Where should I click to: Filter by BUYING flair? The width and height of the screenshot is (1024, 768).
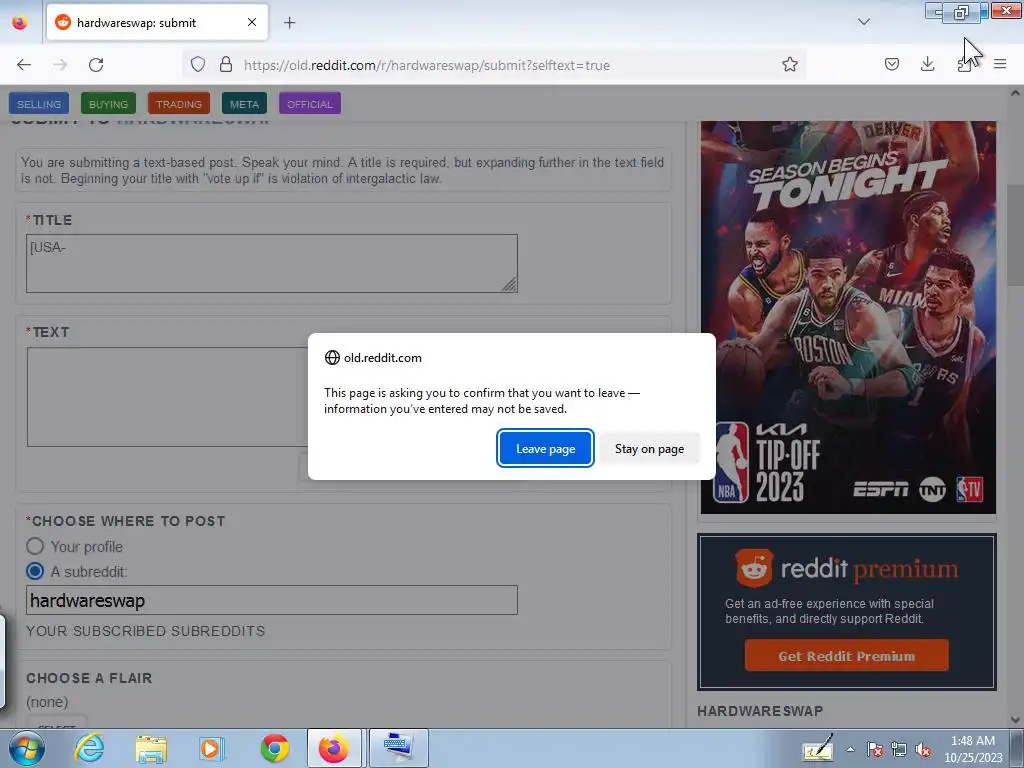[x=108, y=104]
